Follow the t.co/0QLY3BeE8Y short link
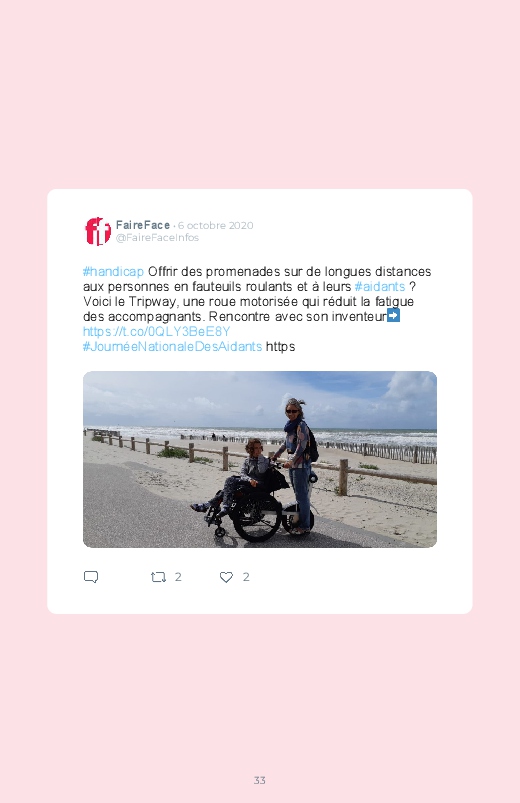Image resolution: width=520 pixels, height=803 pixels. tap(156, 331)
